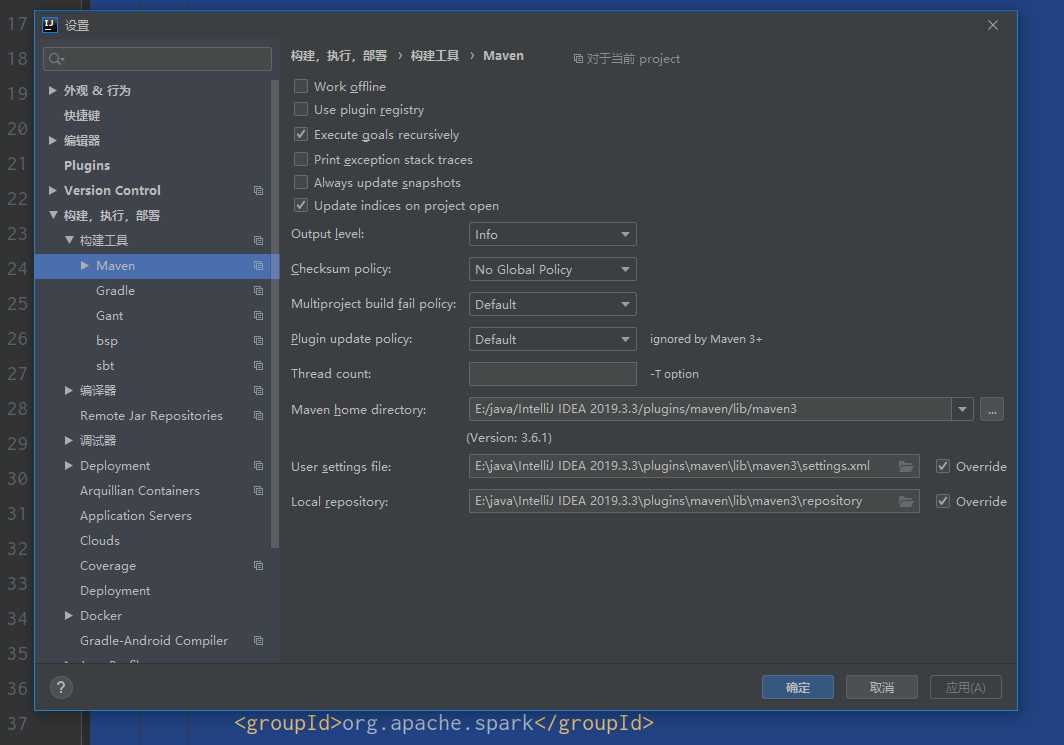The height and width of the screenshot is (745, 1064).
Task: Click the copy icon before 对于当前 project
Action: (578, 59)
